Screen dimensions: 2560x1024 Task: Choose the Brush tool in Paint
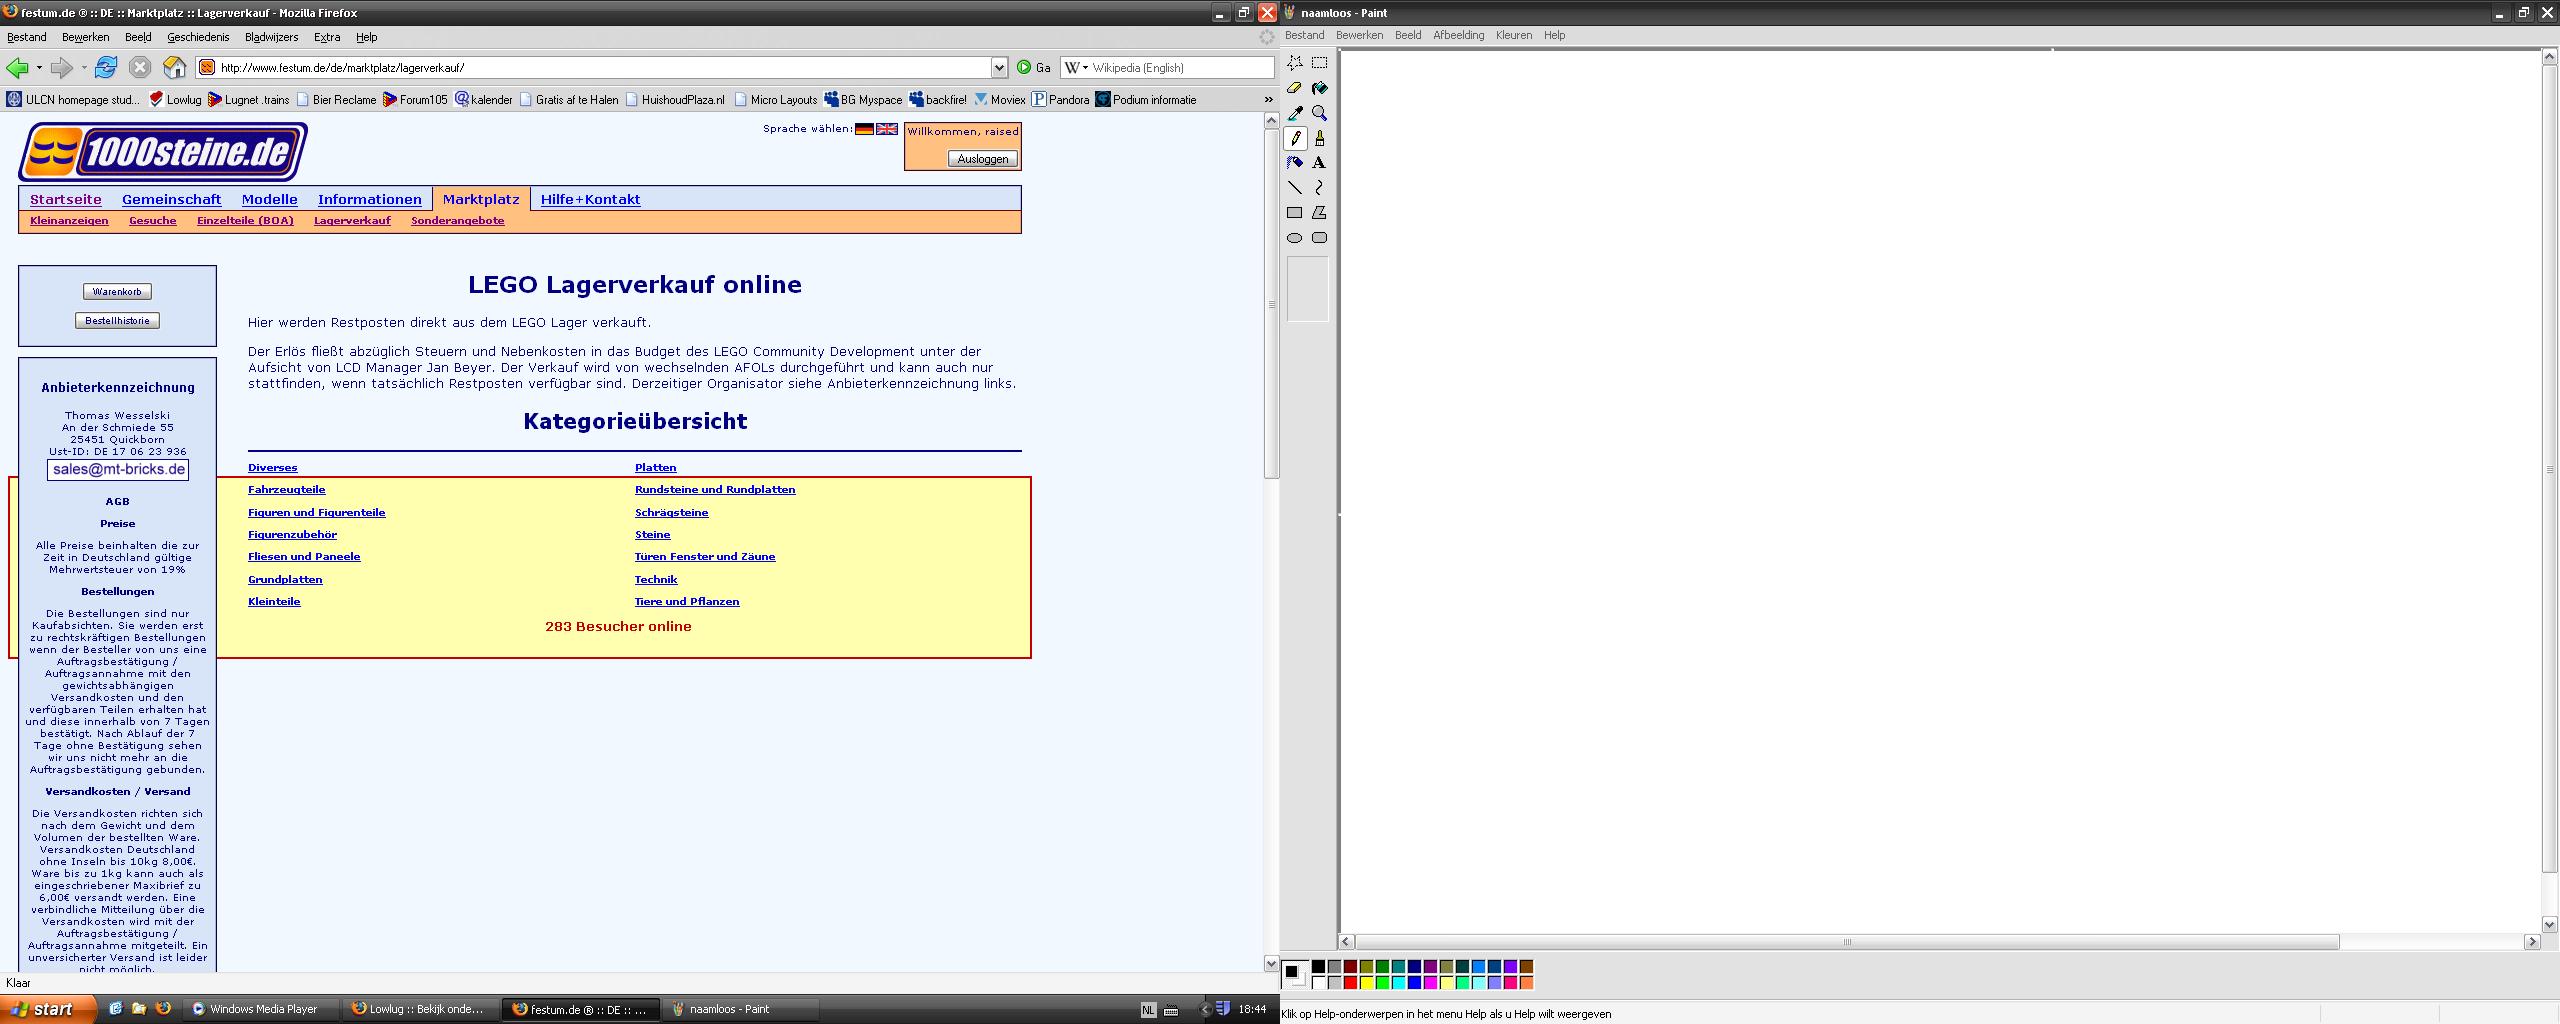[x=1320, y=138]
